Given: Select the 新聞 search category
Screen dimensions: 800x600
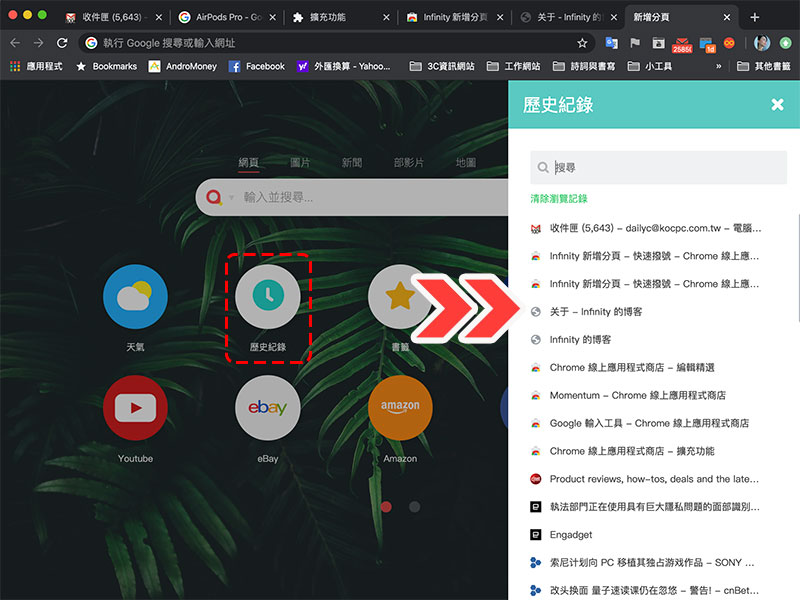Looking at the screenshot, I should click(352, 163).
